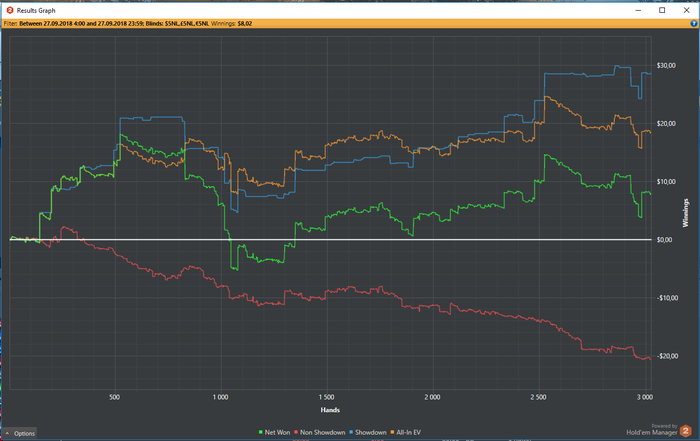Toggle the Showdown legend series
The height and width of the screenshot is (441, 700).
[x=367, y=432]
